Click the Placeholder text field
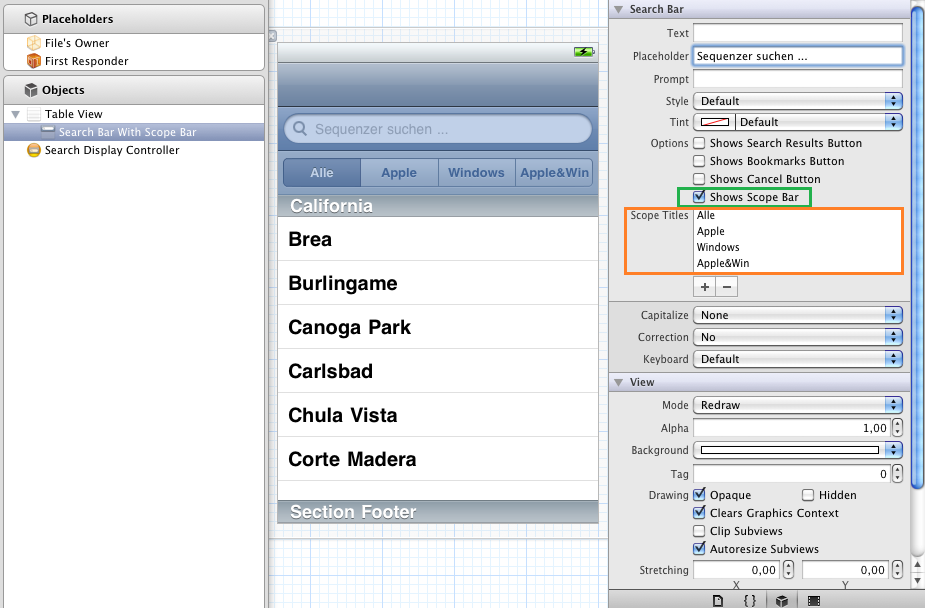The image size is (925, 608). click(797, 57)
